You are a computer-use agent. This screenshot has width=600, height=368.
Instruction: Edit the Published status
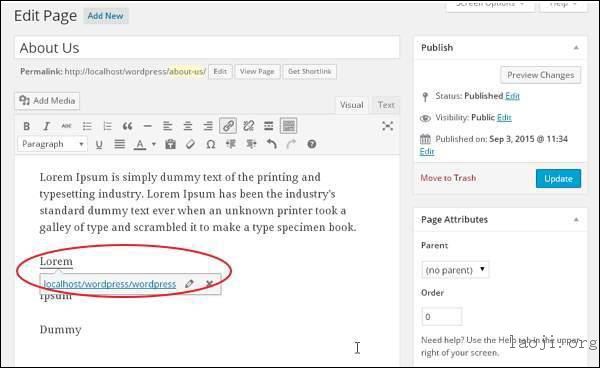click(x=512, y=96)
